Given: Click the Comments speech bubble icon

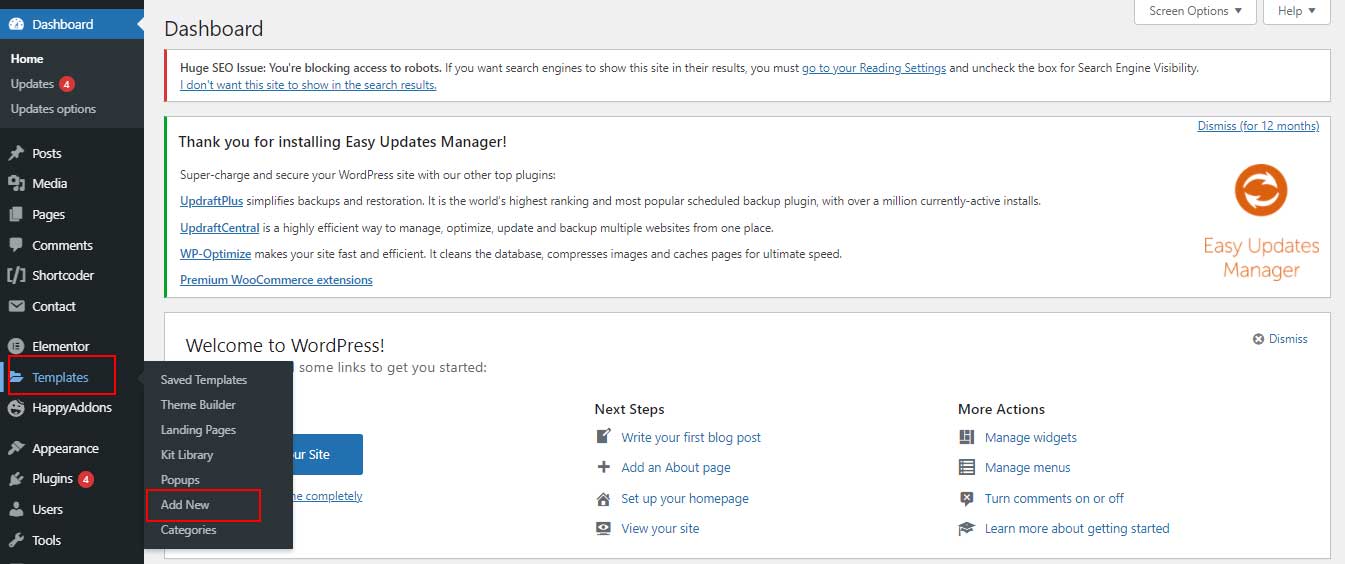Looking at the screenshot, I should [16, 245].
